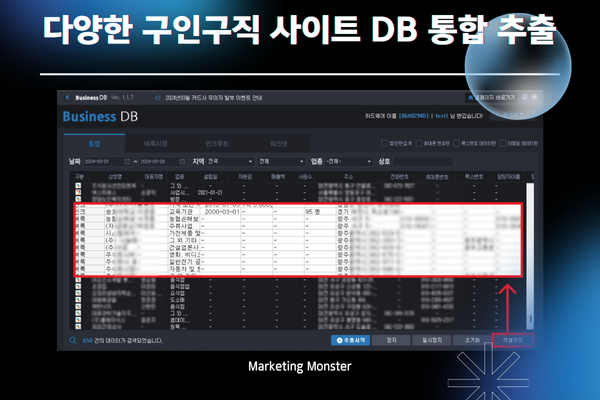Screen dimensions: 600x400
Task: Click the 담당자이름 column header
Action: coord(509,177)
